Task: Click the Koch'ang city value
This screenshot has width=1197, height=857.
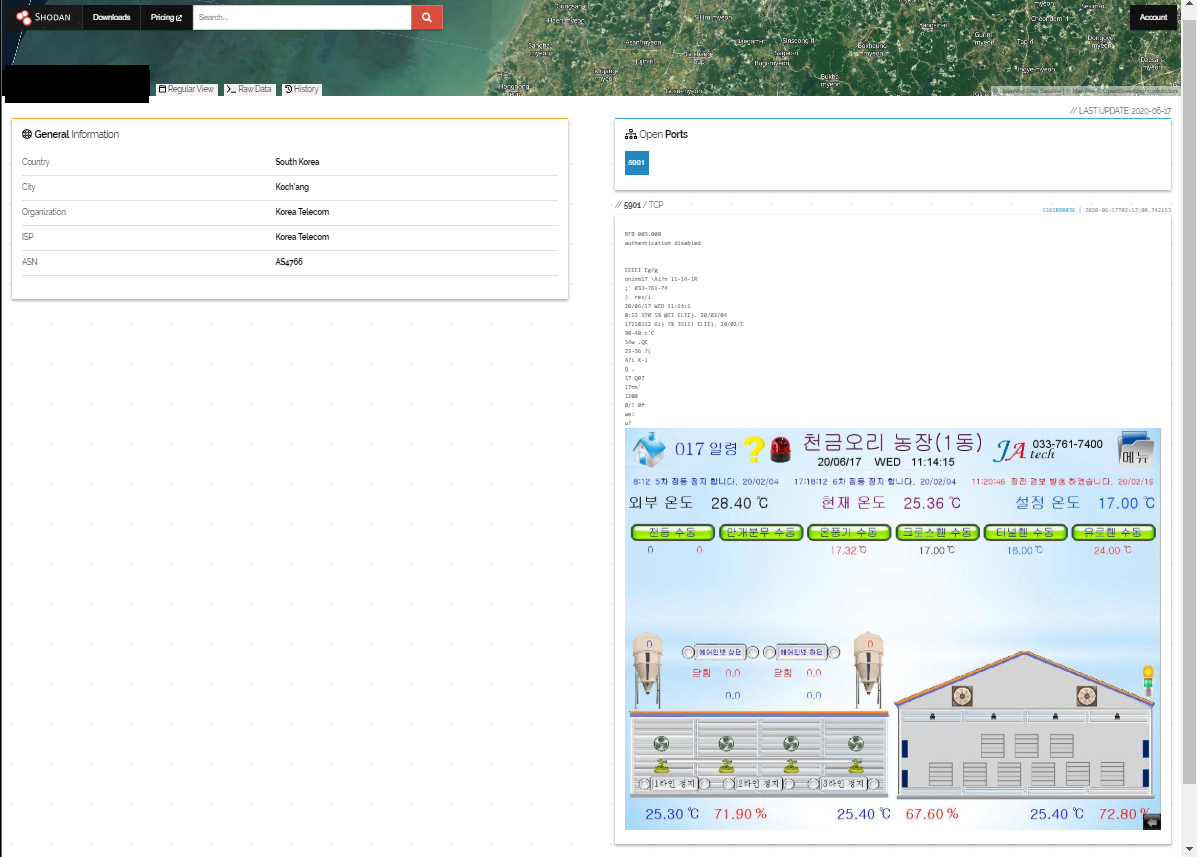Action: [292, 187]
